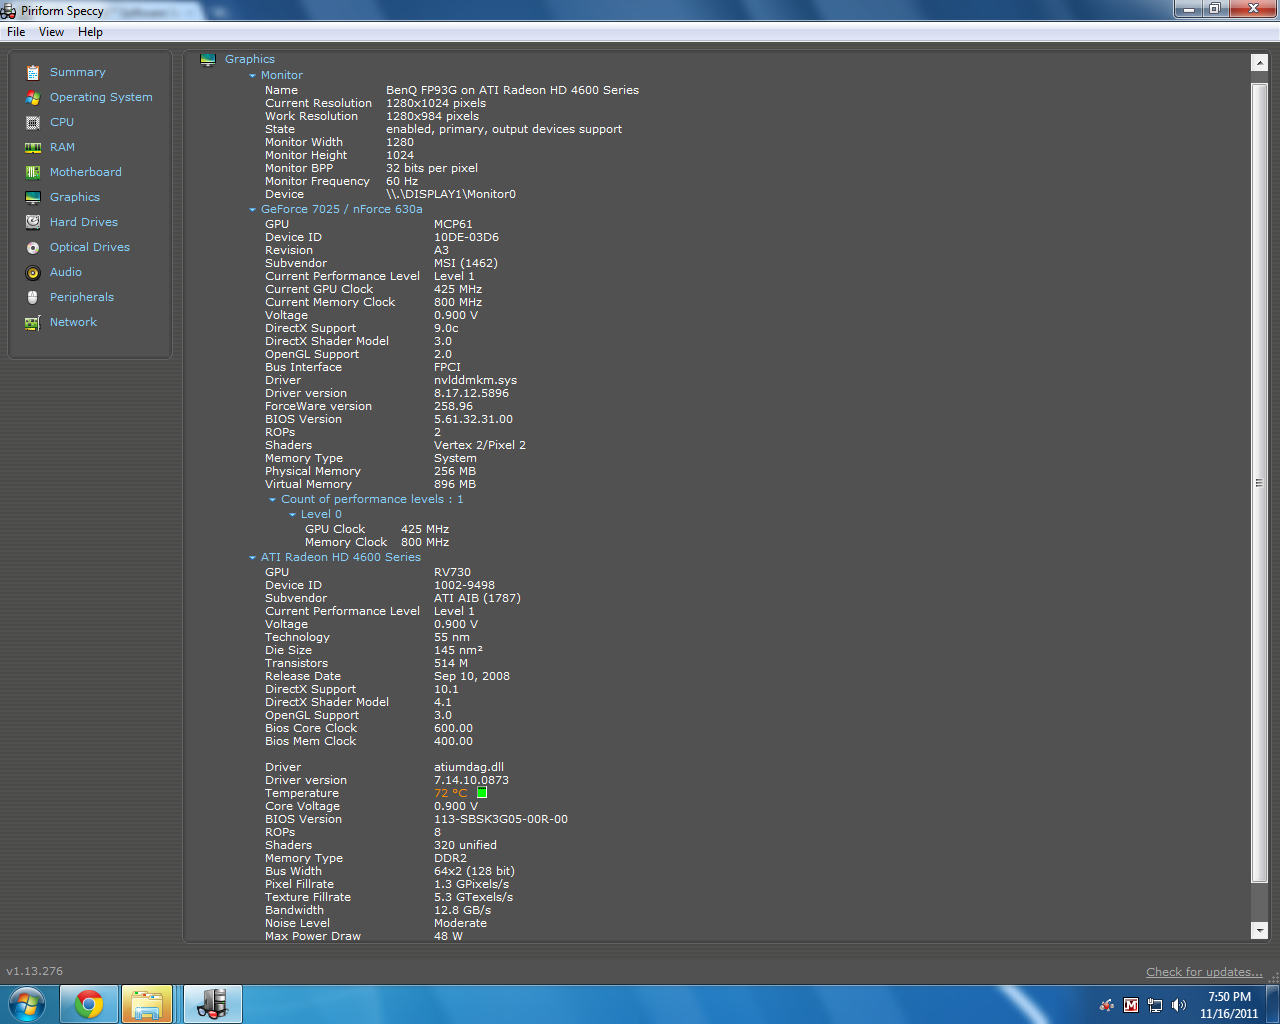The image size is (1280, 1024).
Task: Click the Piriform Speccy title bar icon
Action: (x=9, y=11)
